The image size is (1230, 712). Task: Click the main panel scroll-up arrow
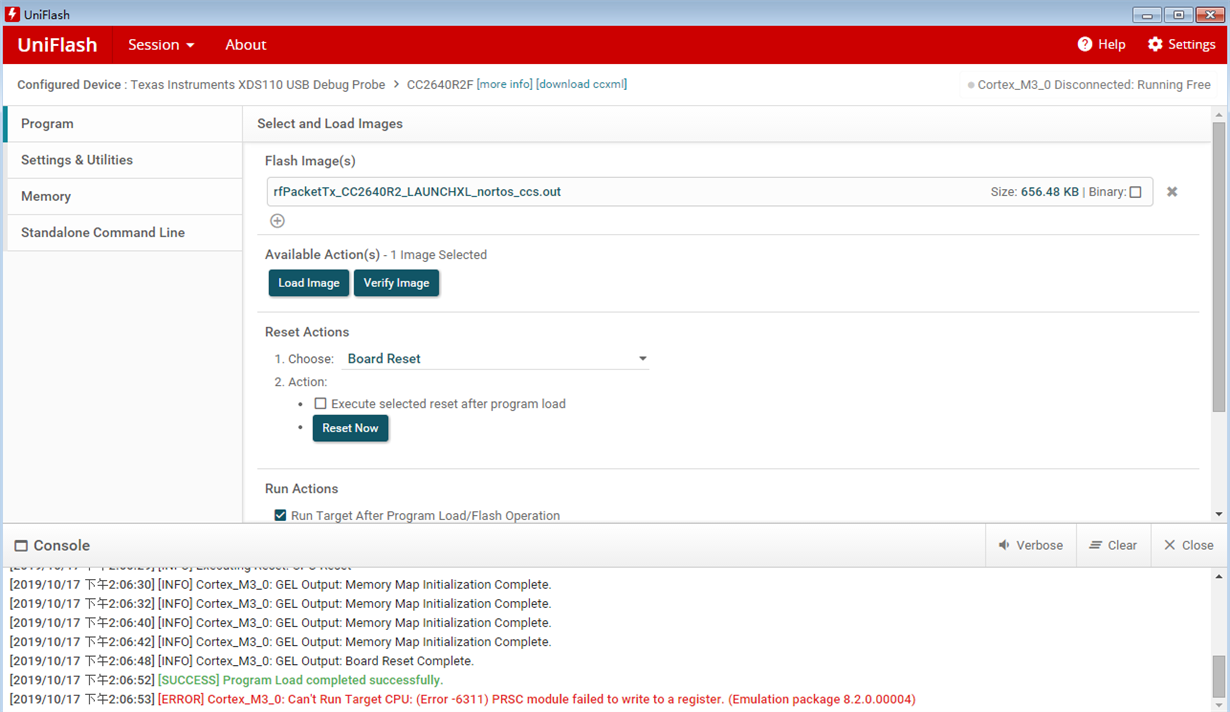pos(1218,114)
